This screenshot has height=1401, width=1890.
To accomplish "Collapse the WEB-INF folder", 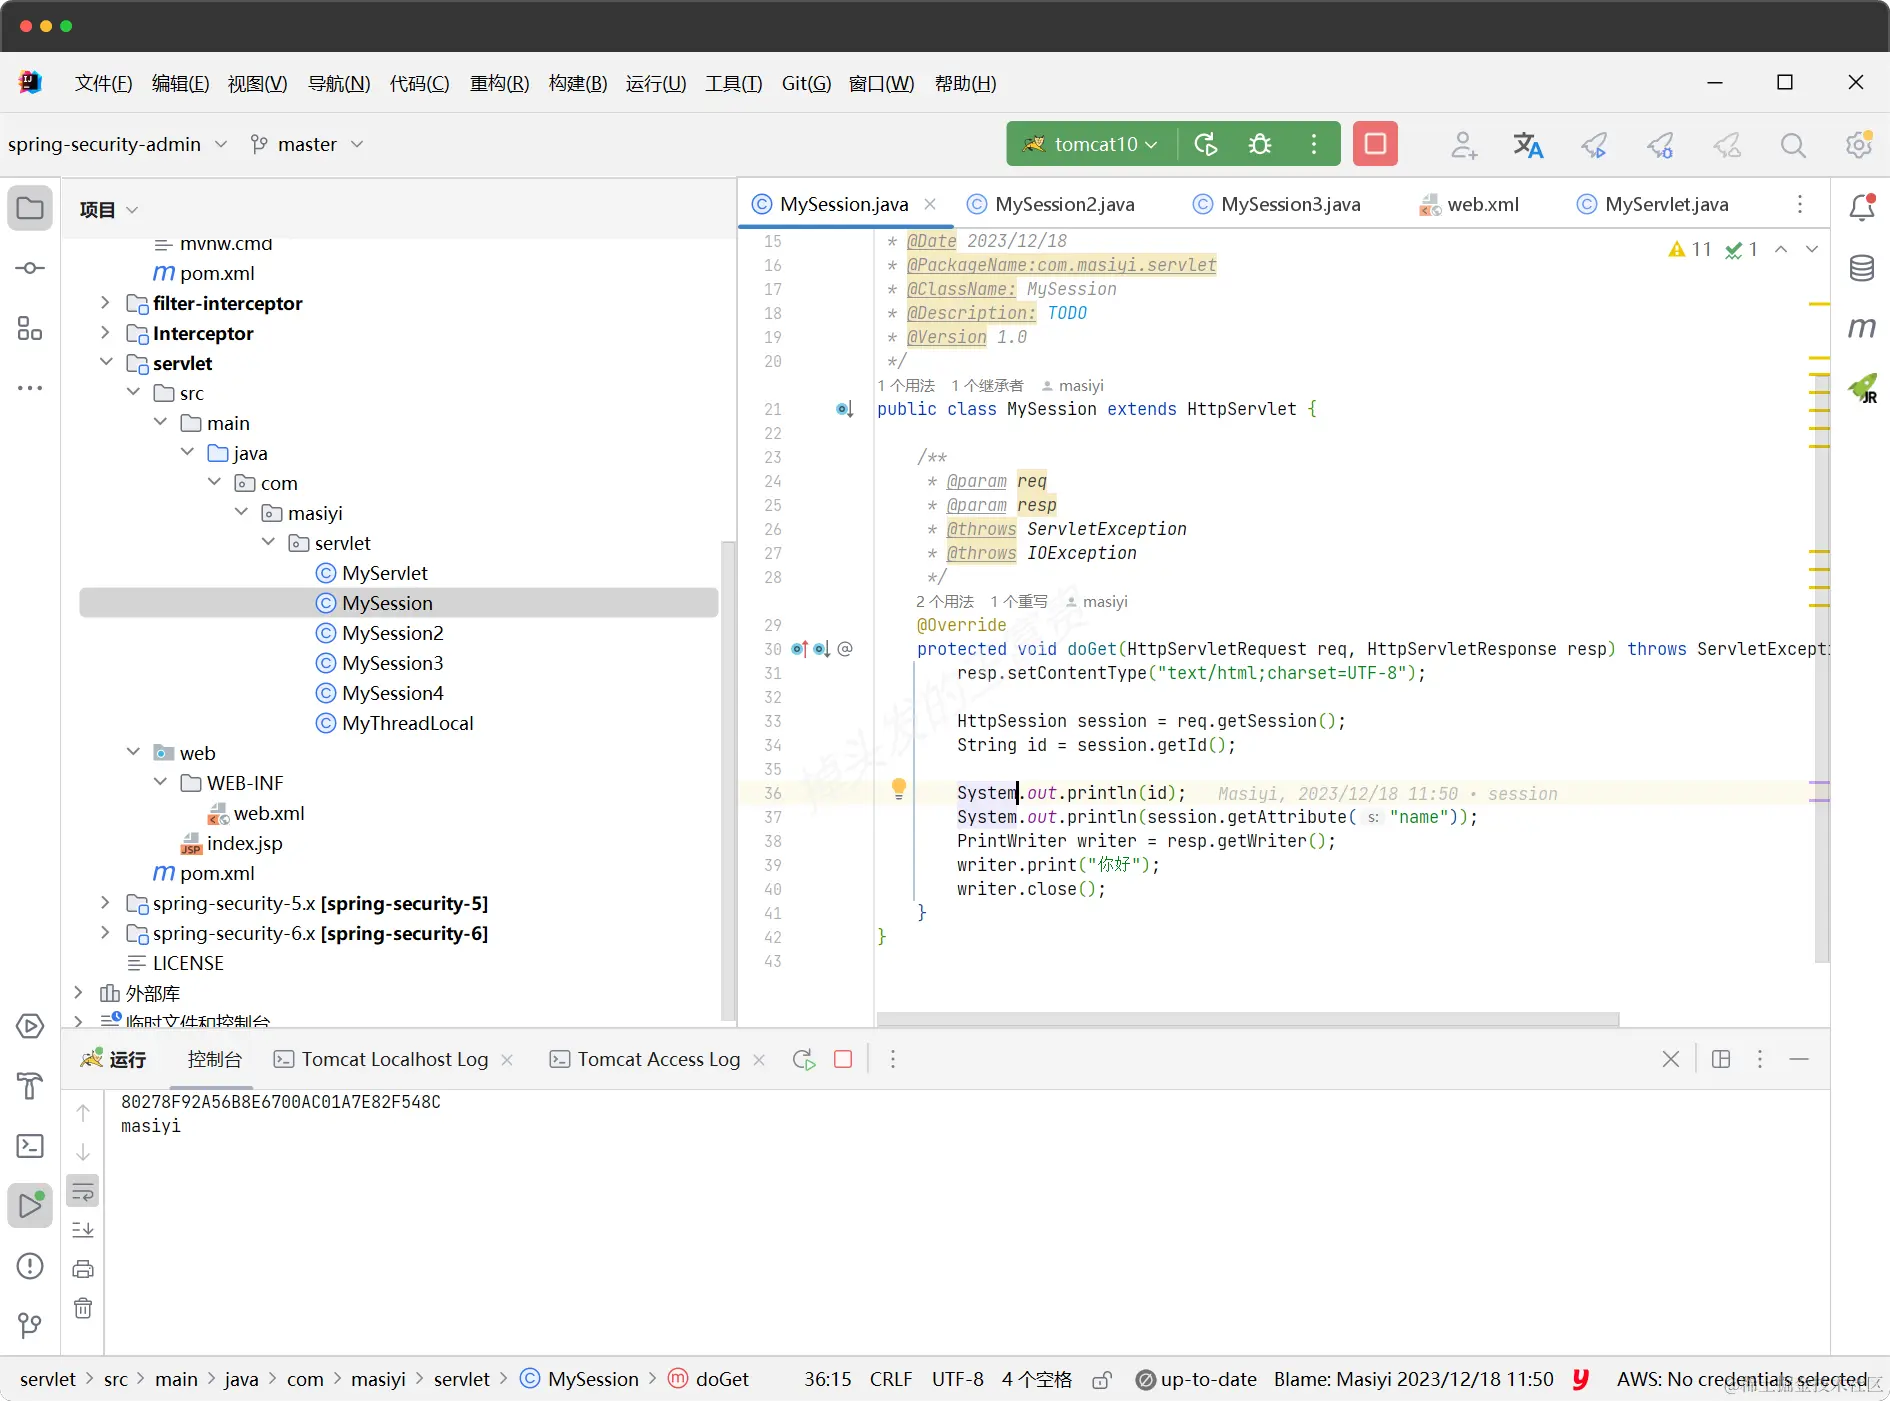I will pyautogui.click(x=160, y=782).
